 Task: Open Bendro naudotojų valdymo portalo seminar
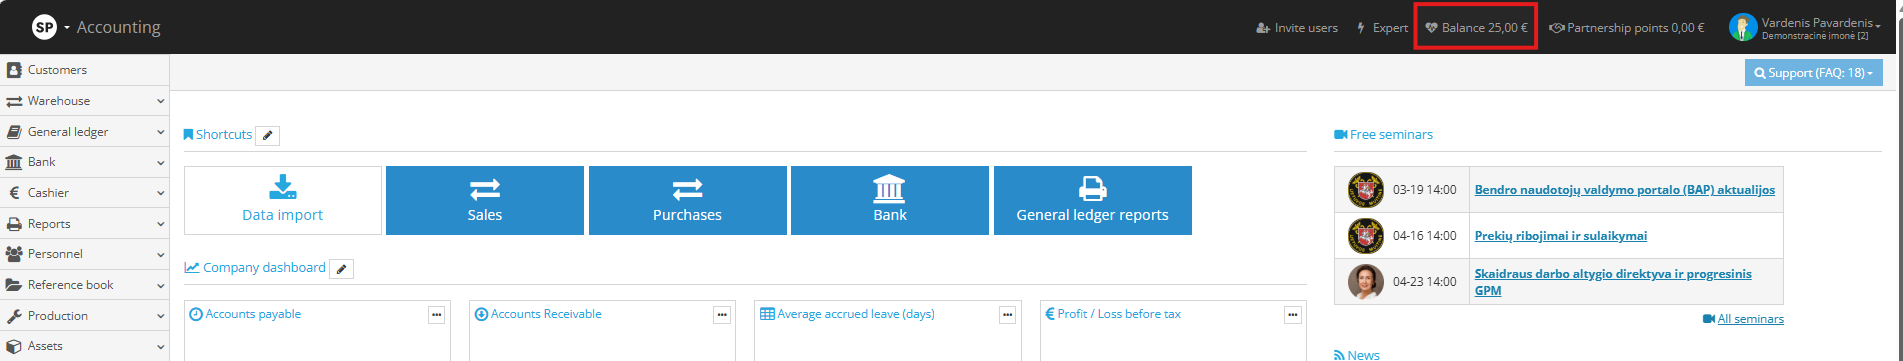coord(1625,190)
